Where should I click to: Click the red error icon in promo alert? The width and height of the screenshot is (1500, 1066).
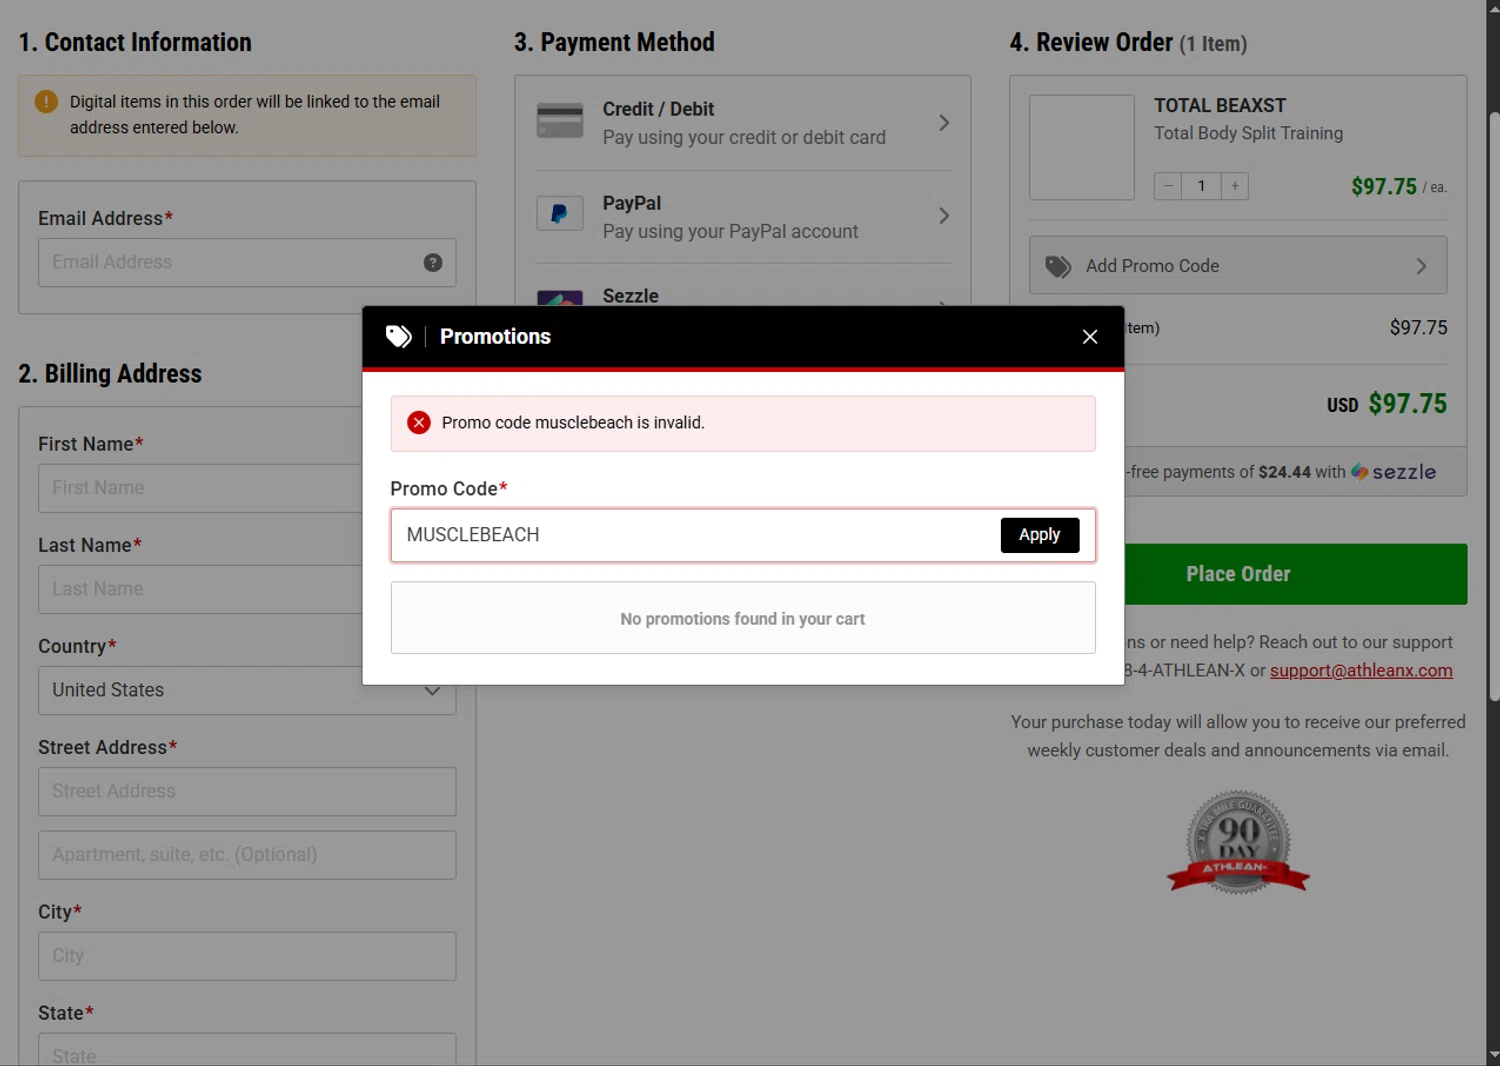point(419,423)
